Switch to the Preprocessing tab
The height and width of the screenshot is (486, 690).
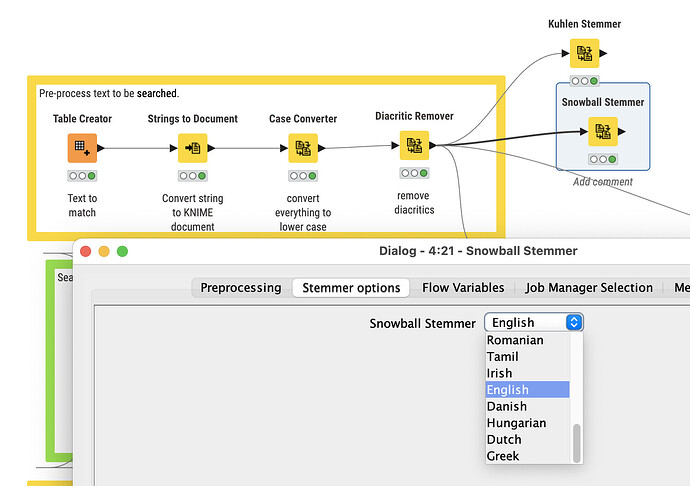241,287
